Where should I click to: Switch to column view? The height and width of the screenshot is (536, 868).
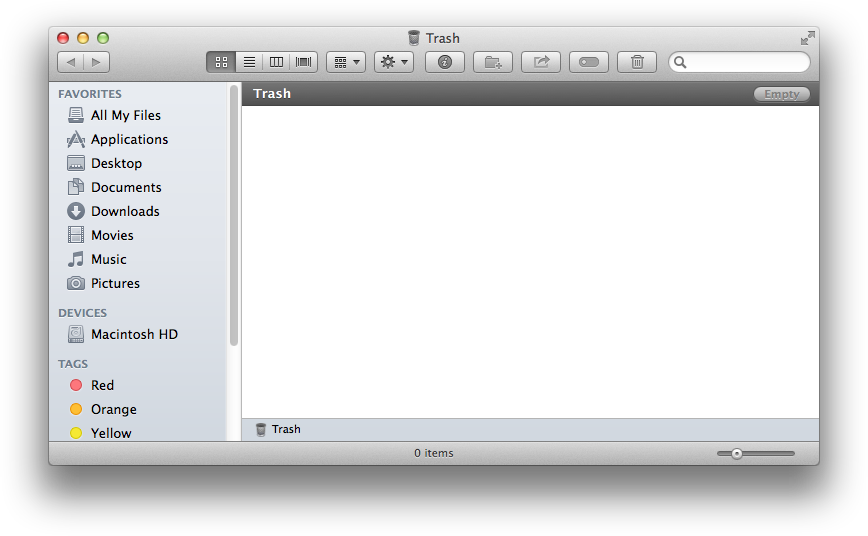point(277,62)
